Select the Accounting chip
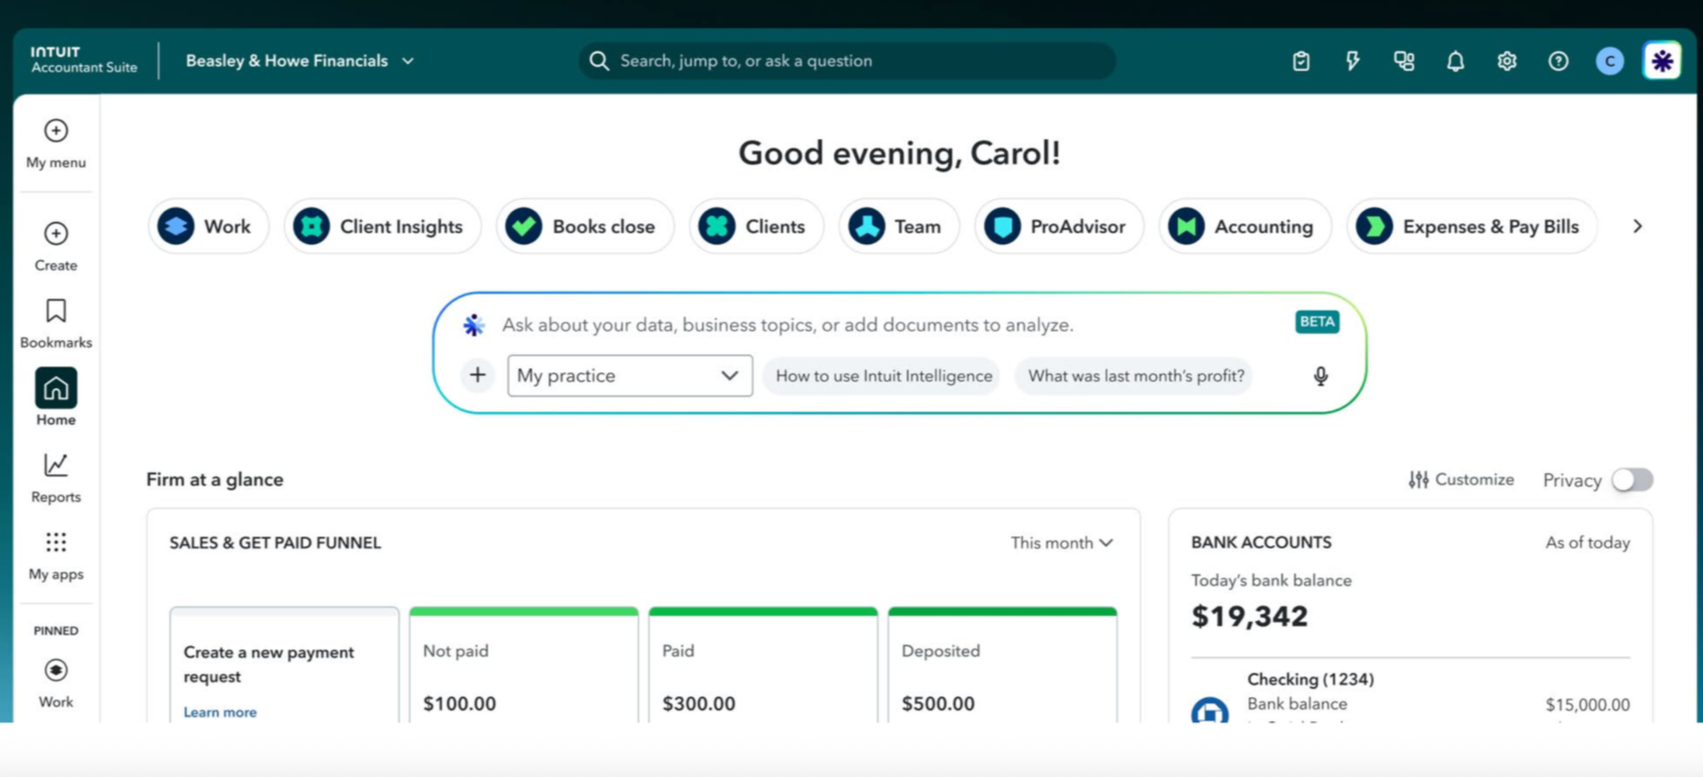 tap(1245, 227)
